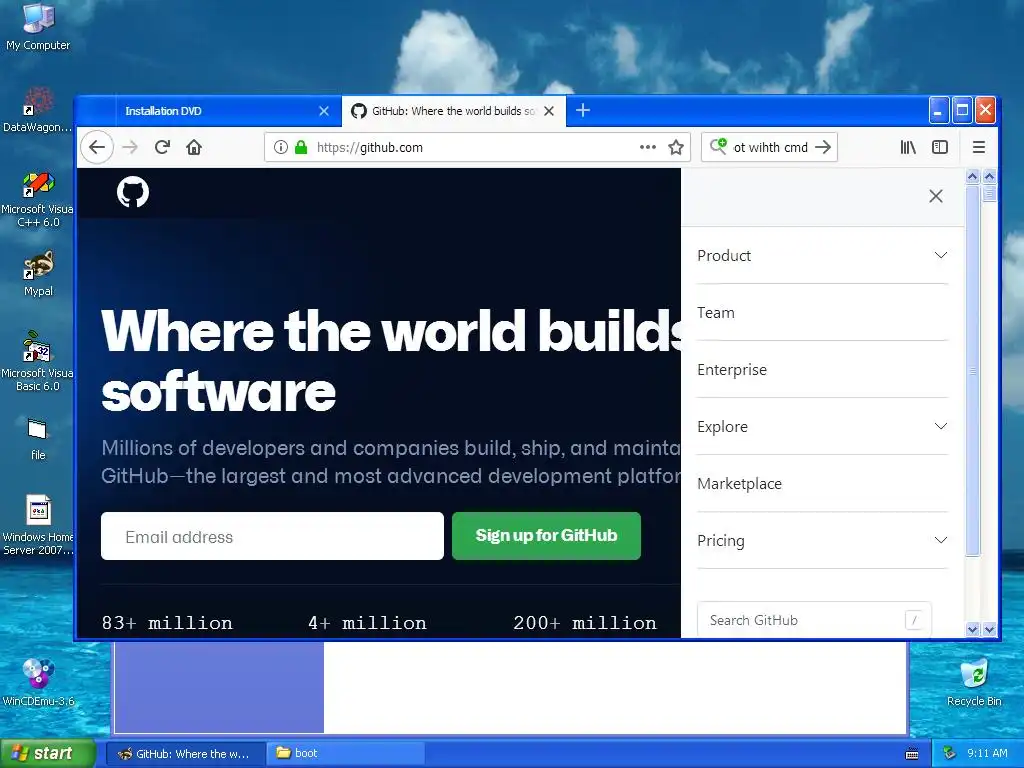Click the search magnifier icon in search box
Viewport: 1024px width, 768px height.
718,146
